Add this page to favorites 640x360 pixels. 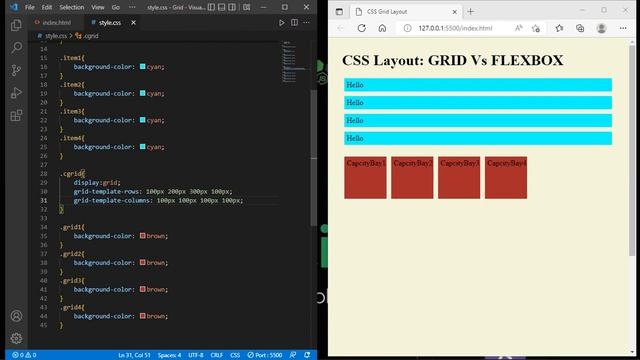click(x=536, y=28)
